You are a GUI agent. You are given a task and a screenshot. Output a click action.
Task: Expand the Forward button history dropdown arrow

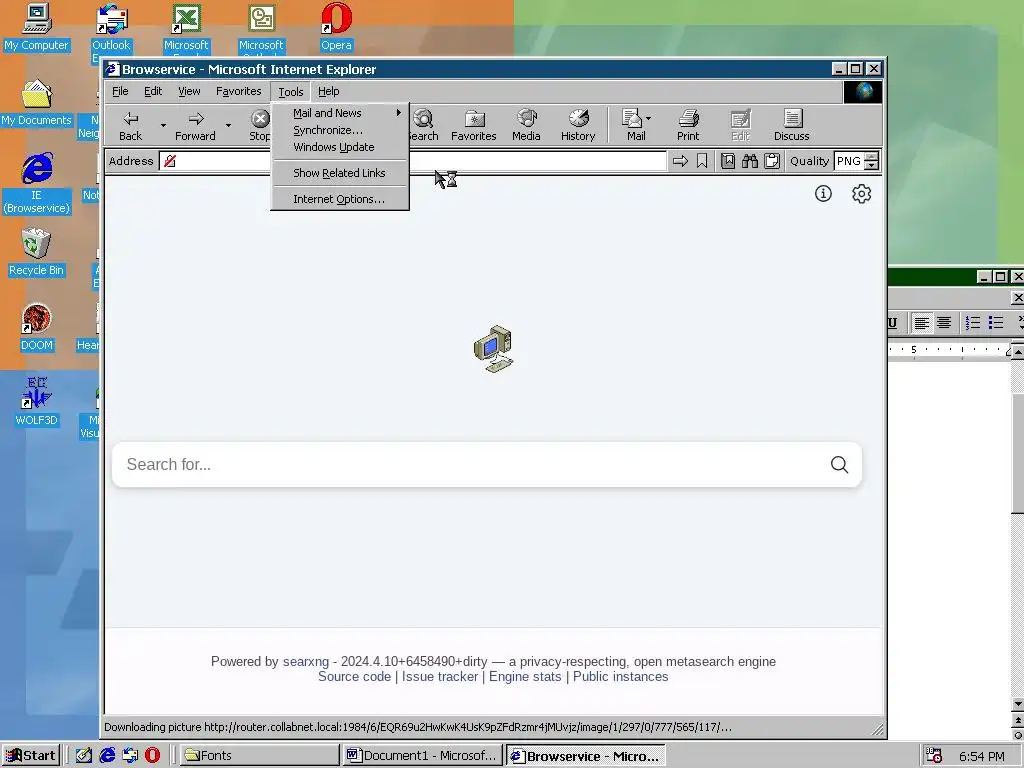tap(228, 125)
